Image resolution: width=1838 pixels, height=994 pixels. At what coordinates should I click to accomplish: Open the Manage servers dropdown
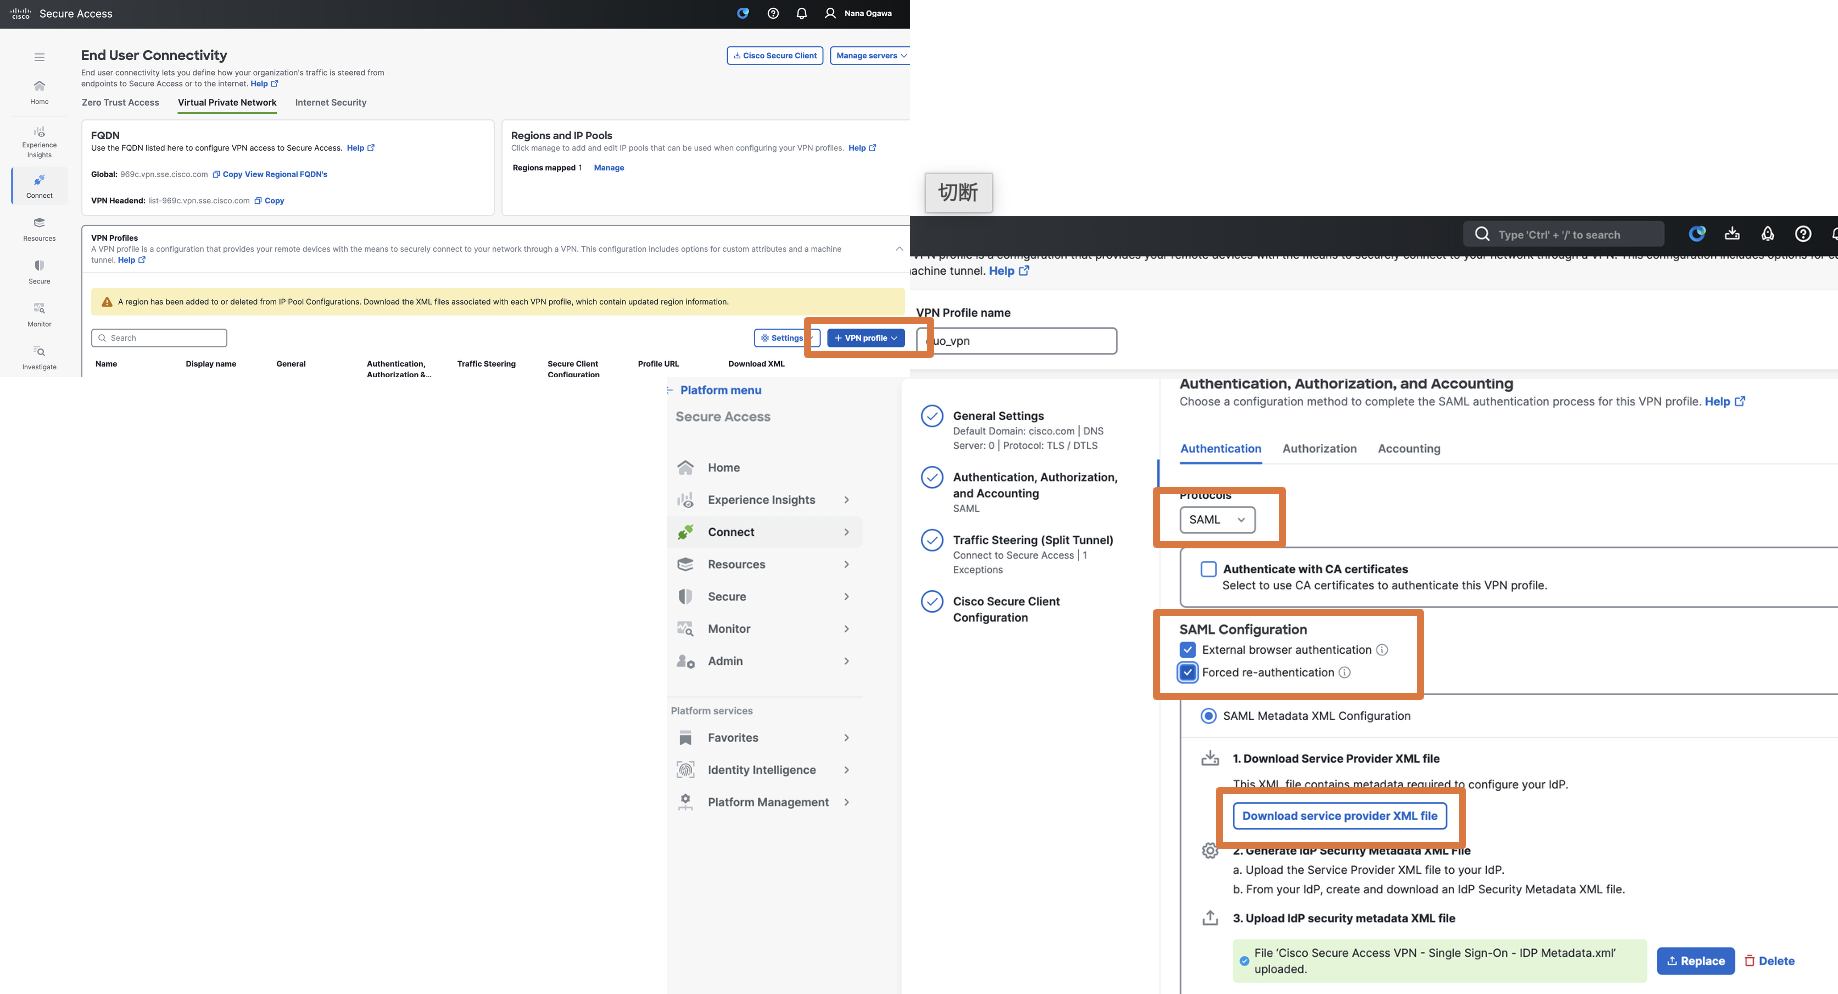871,56
